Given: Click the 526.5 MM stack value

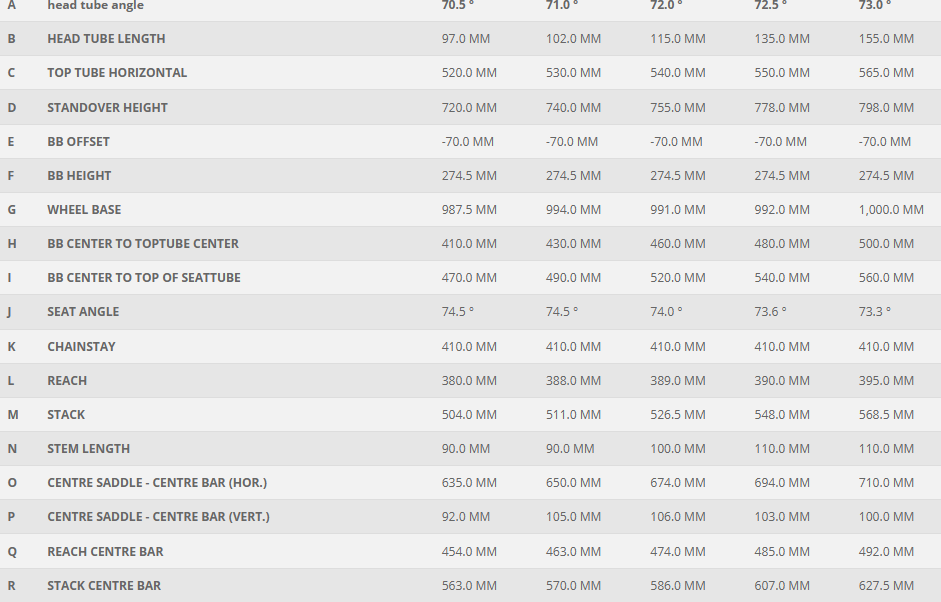Looking at the screenshot, I should (677, 415).
